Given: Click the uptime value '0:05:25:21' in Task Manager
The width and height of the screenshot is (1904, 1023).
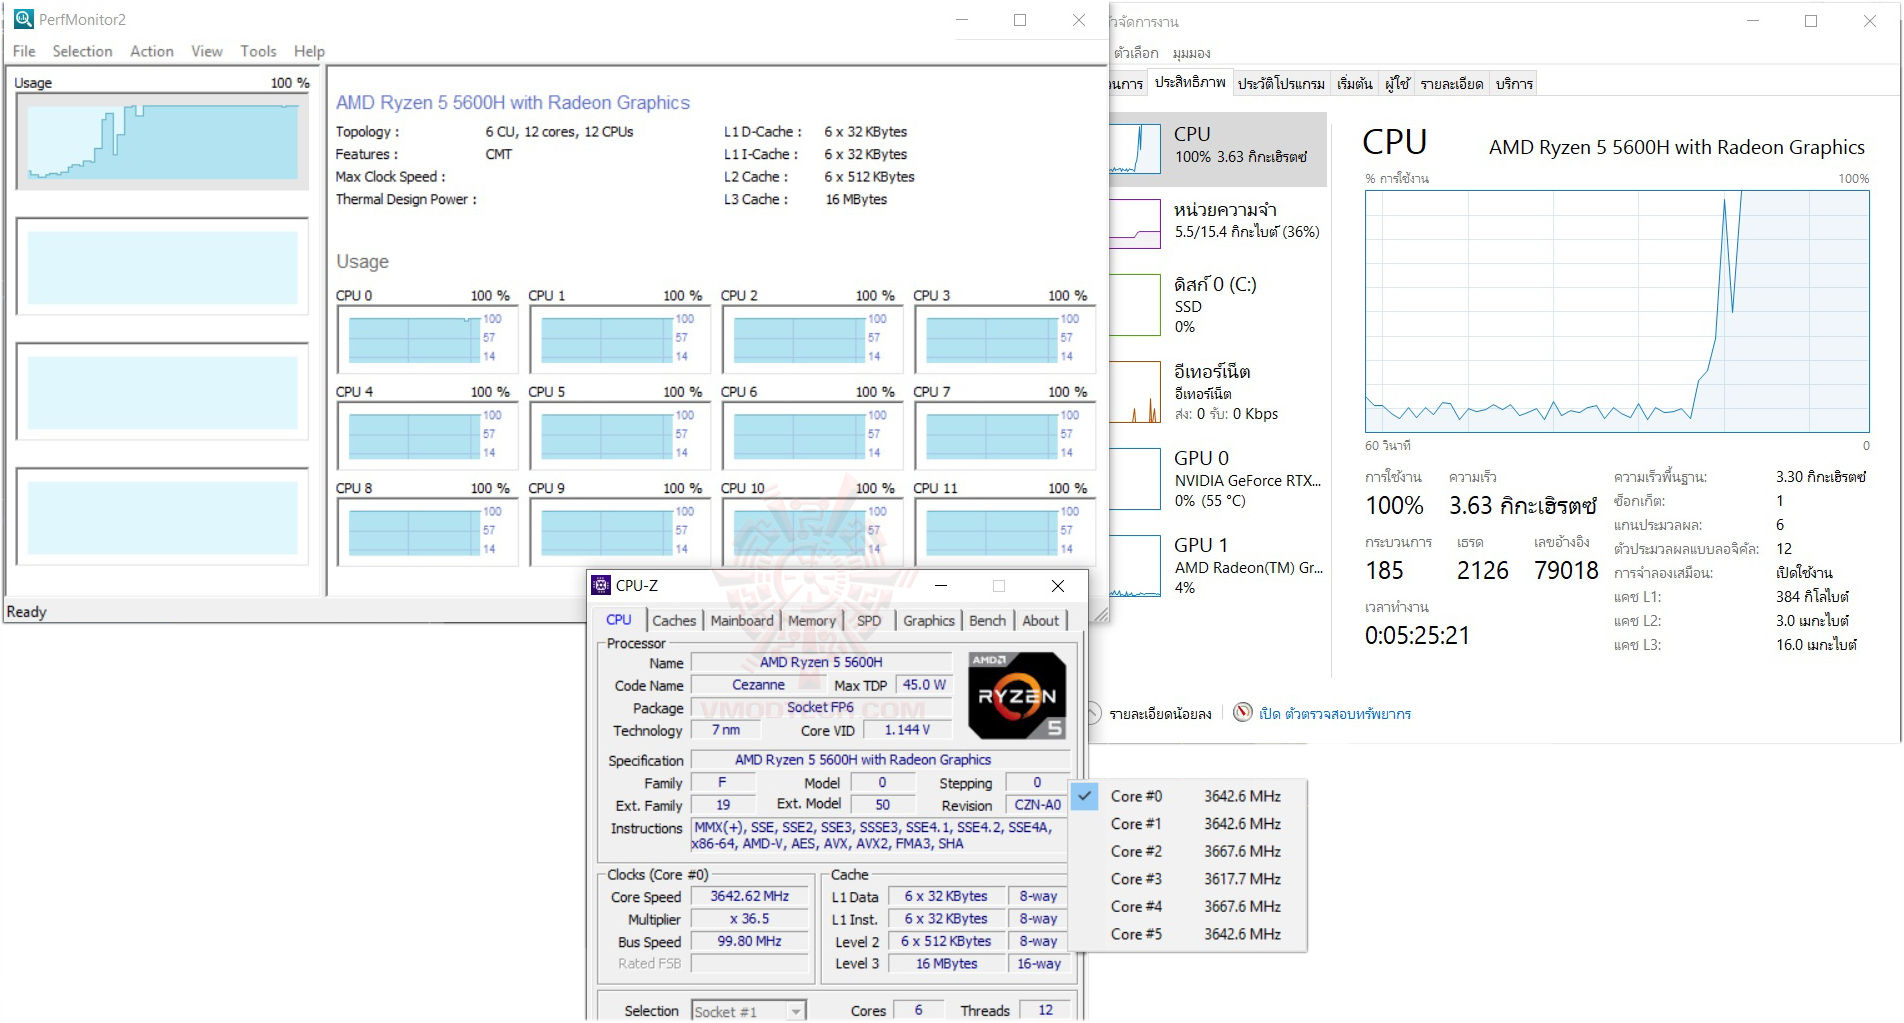Looking at the screenshot, I should (x=1417, y=635).
